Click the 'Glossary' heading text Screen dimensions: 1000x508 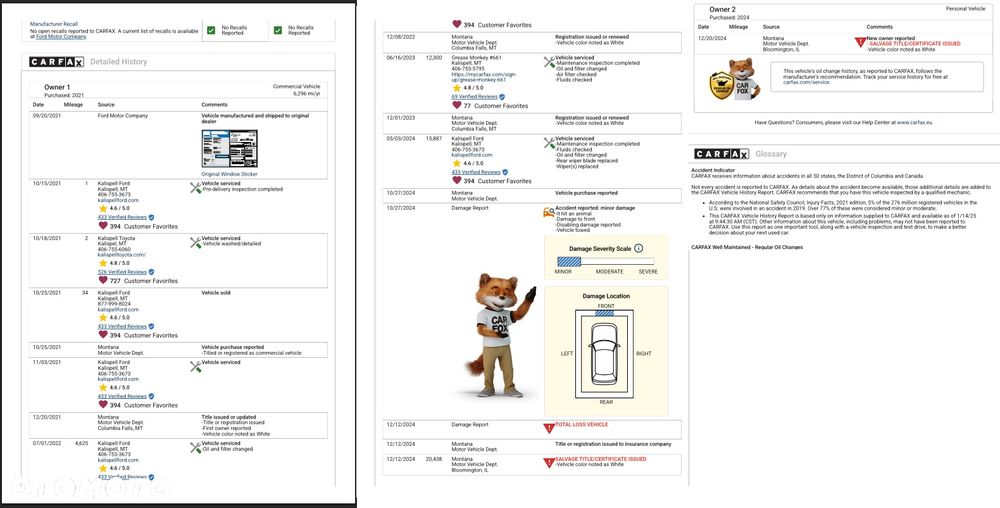[x=771, y=154]
